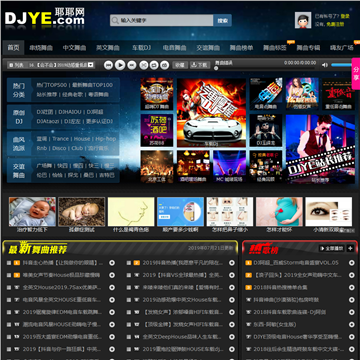Click the magnifier icon in search box

coord(115,20)
